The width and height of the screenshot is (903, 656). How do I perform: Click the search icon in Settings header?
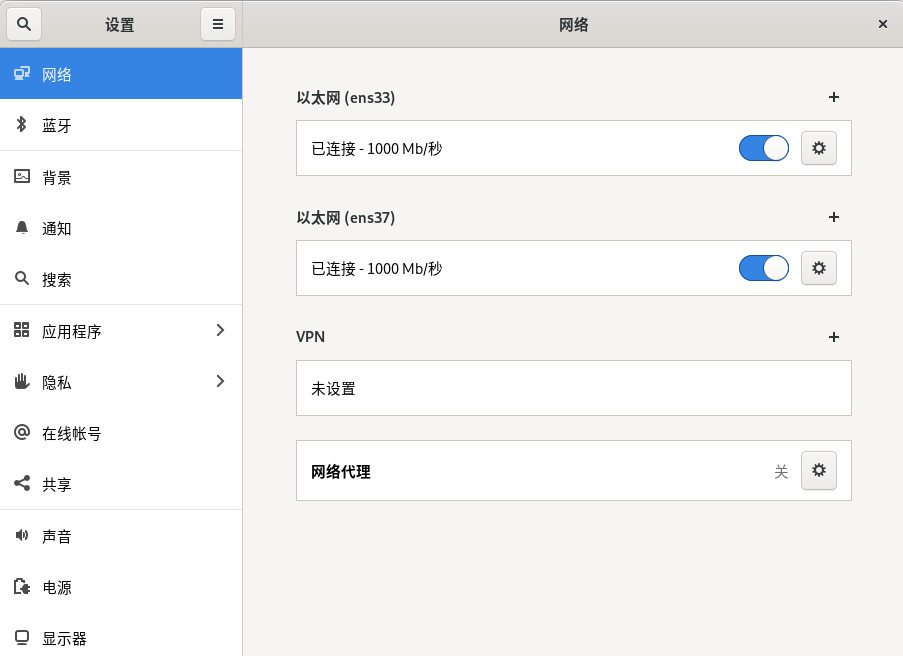24,24
